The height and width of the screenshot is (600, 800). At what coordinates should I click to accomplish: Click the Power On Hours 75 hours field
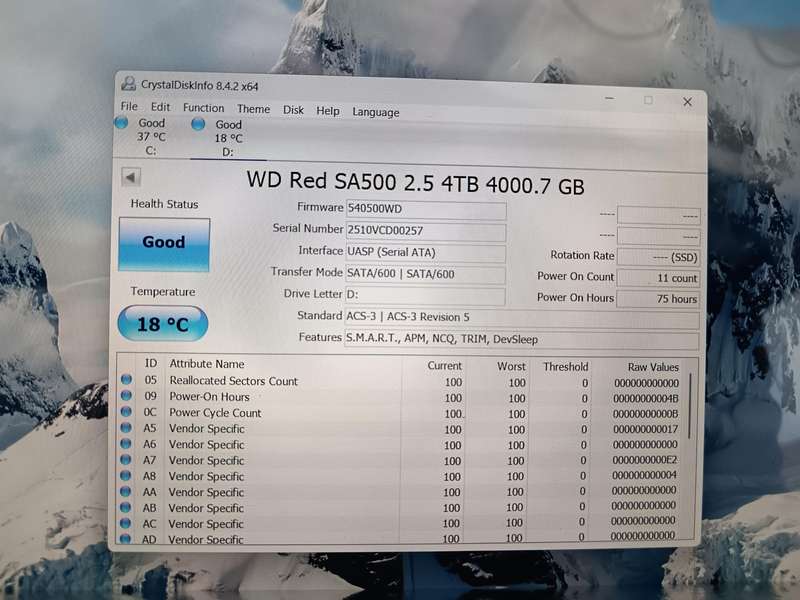pyautogui.click(x=658, y=299)
